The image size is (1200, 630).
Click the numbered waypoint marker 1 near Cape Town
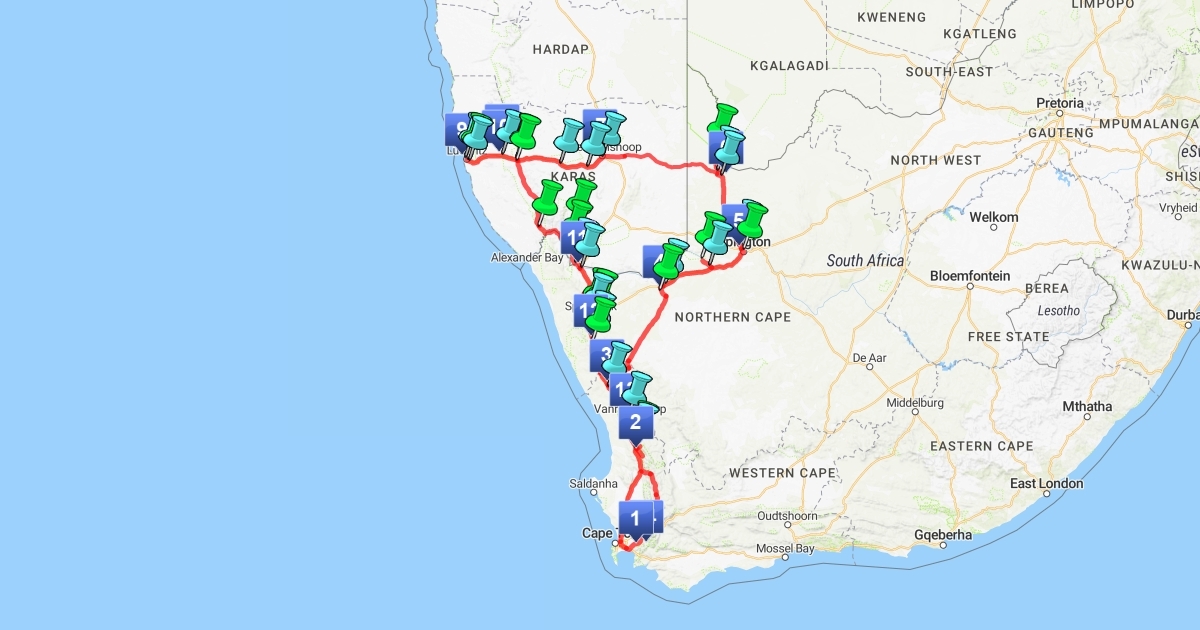click(633, 518)
